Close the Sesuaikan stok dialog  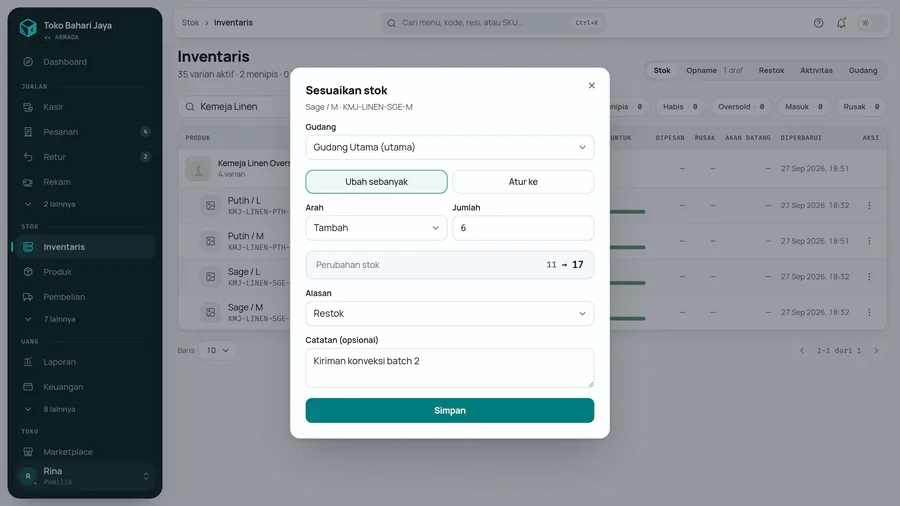(x=591, y=85)
